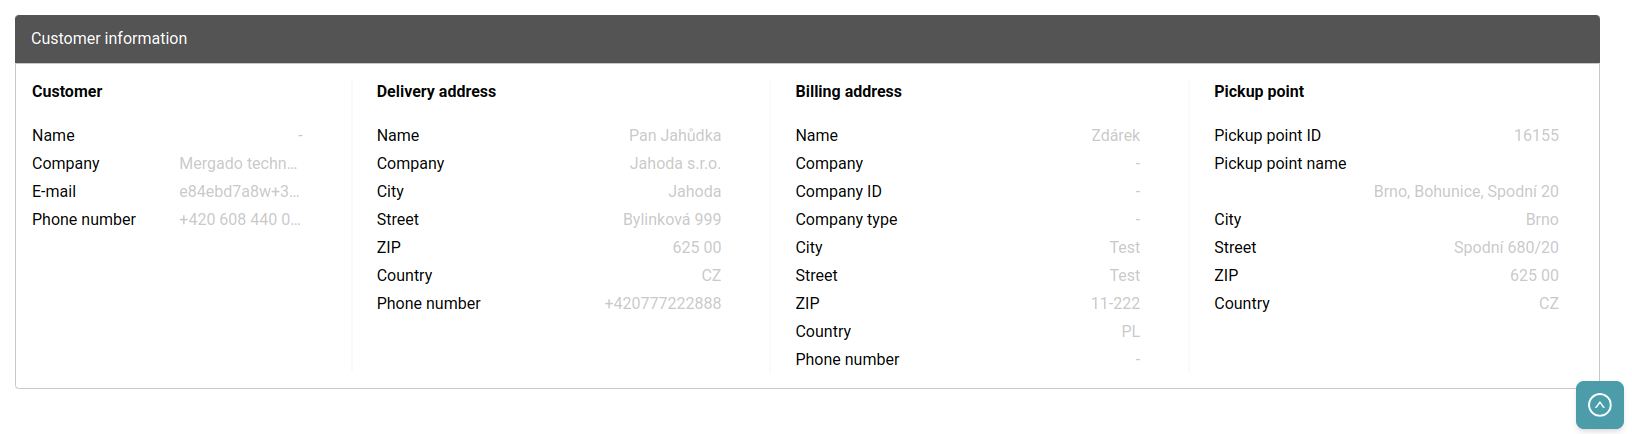The height and width of the screenshot is (434, 1632).
Task: Click the truncated customer e-mail value
Action: (x=239, y=192)
